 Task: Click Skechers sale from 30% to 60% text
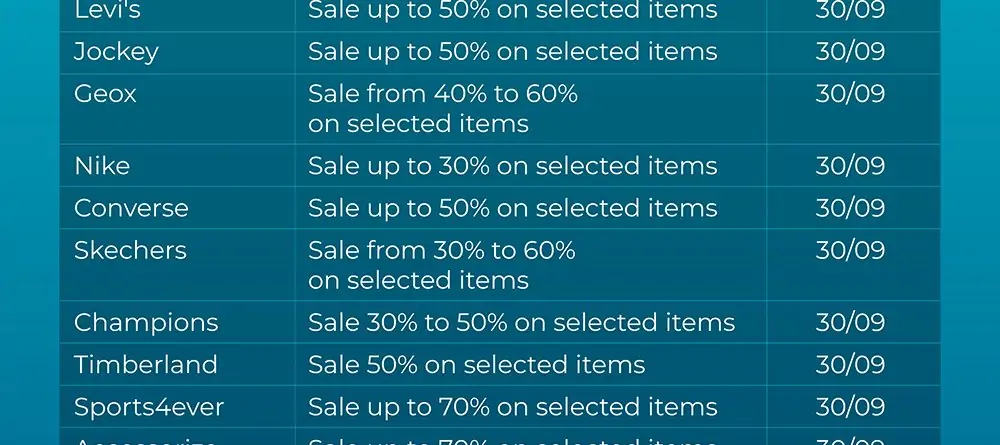[441, 265]
